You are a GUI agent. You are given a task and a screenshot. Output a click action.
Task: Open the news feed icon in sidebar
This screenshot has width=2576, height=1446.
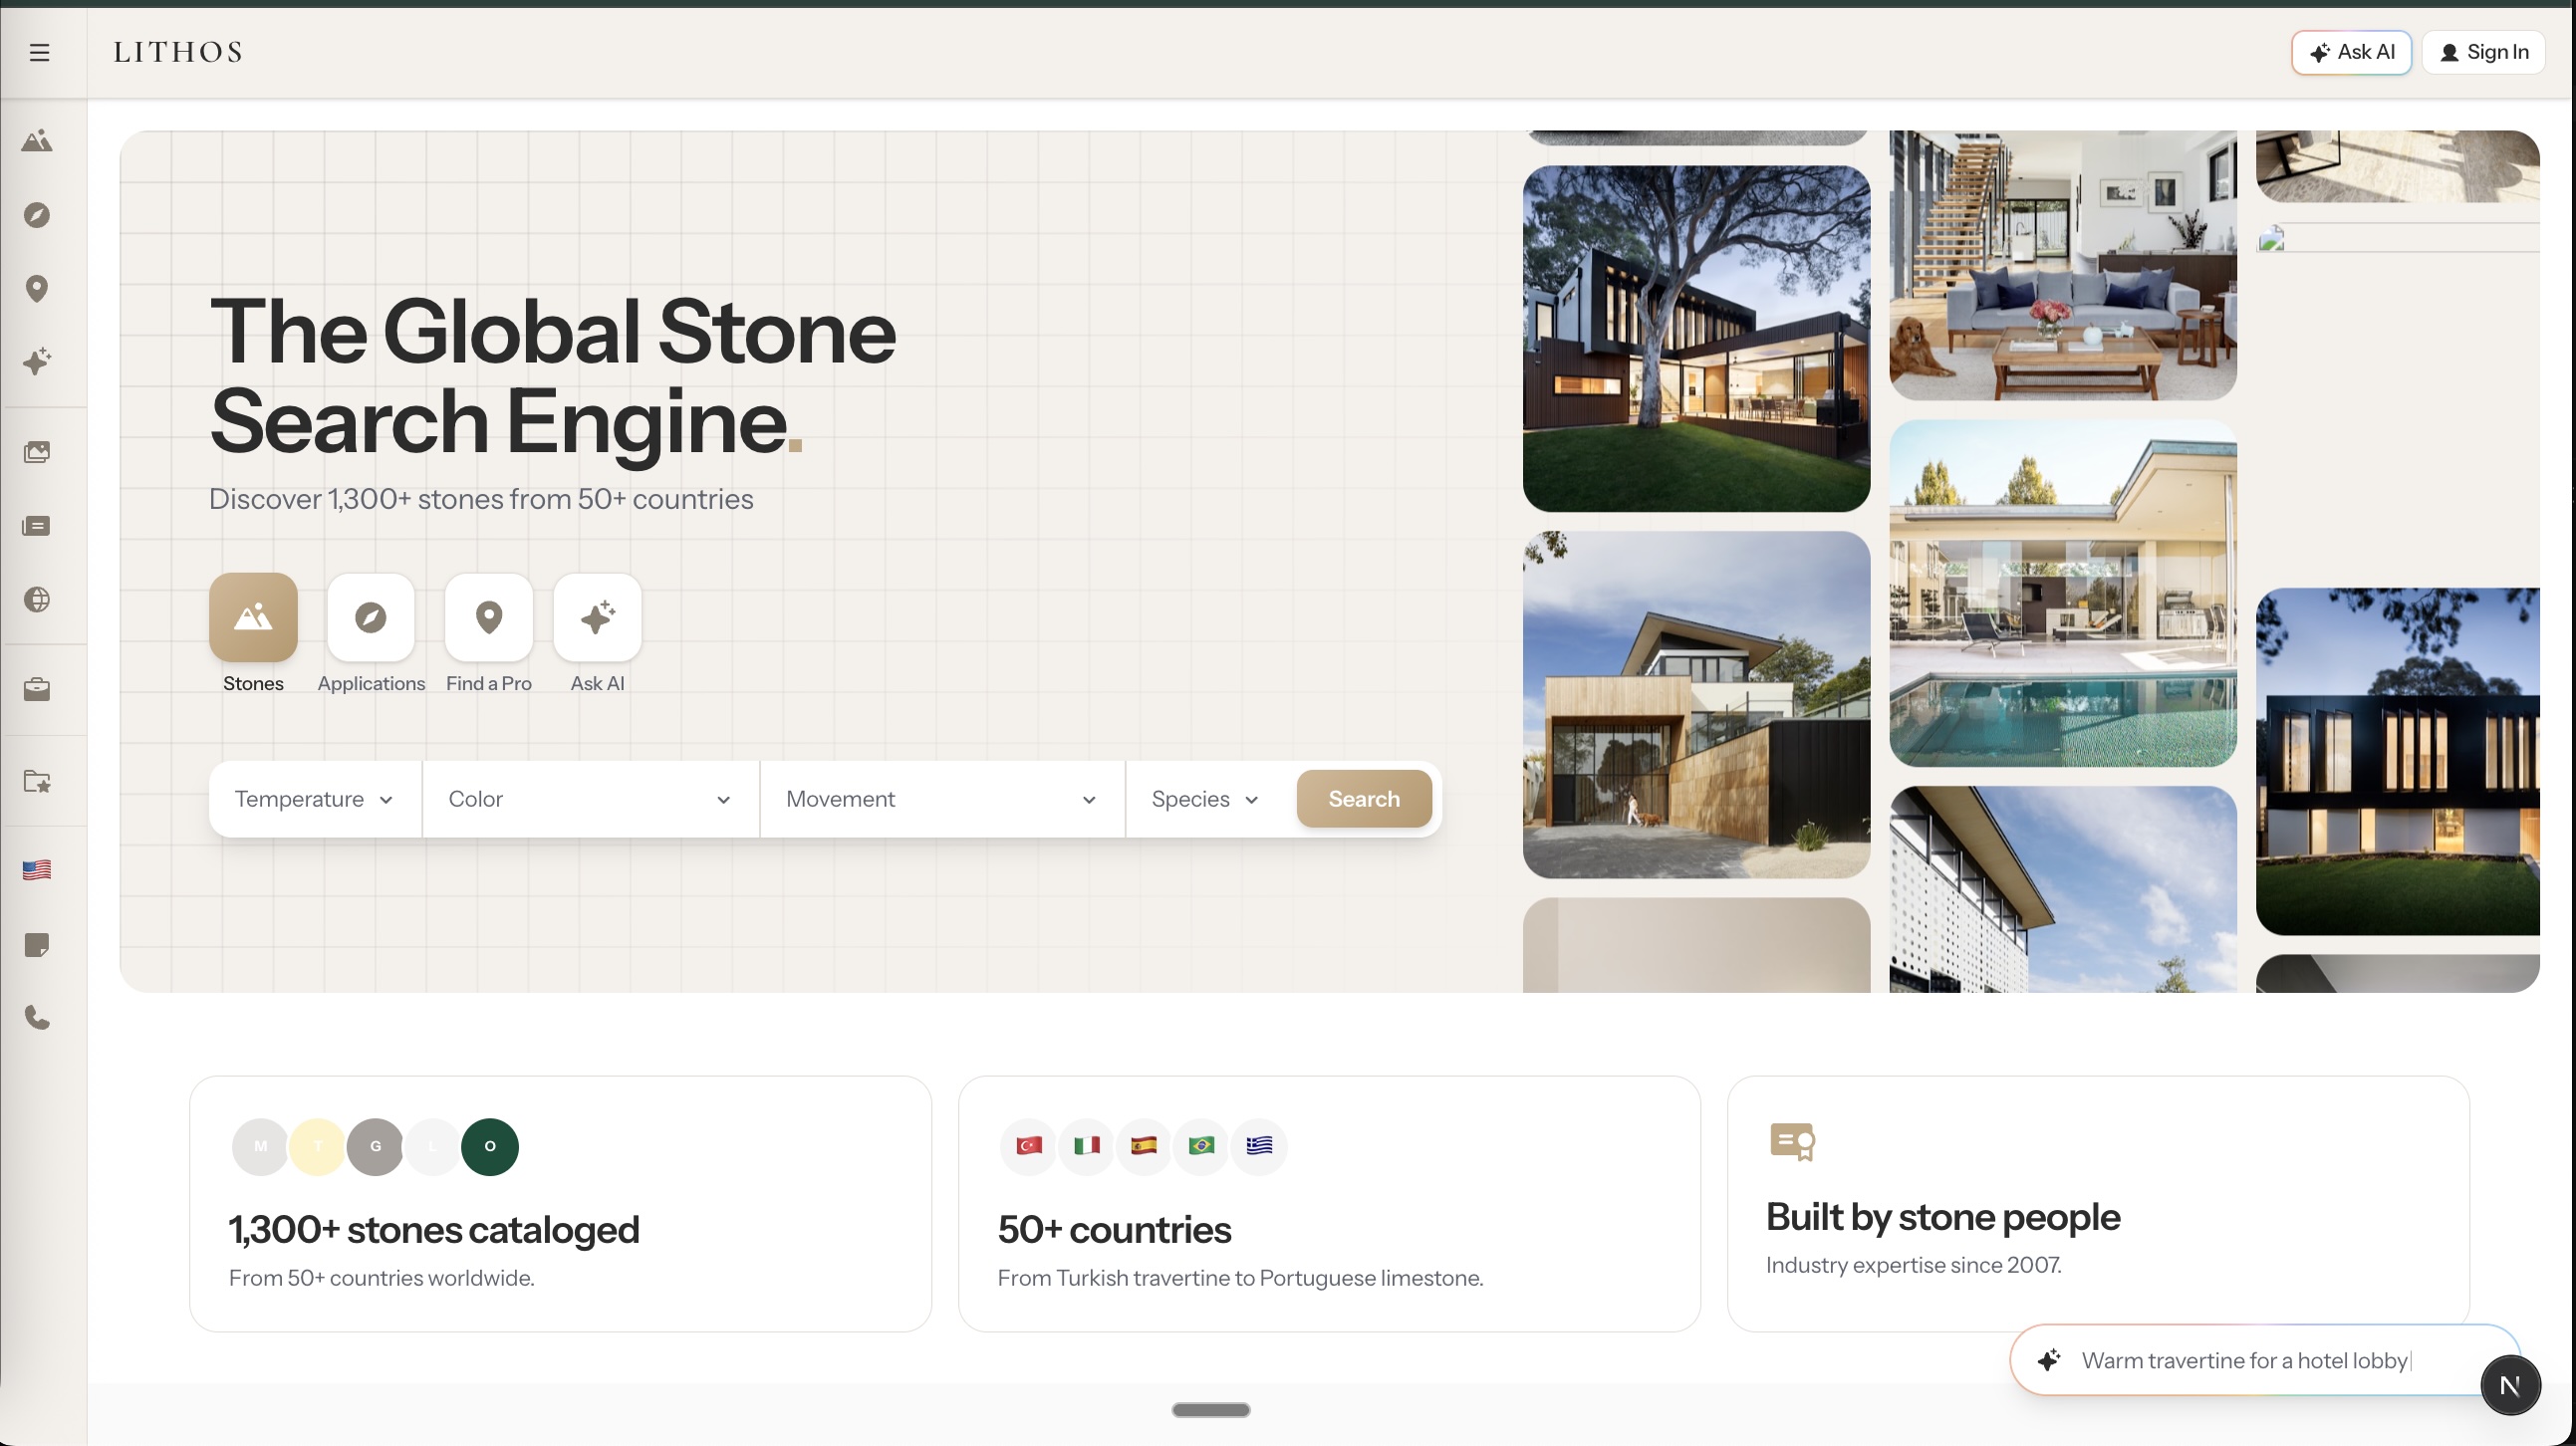(x=37, y=525)
